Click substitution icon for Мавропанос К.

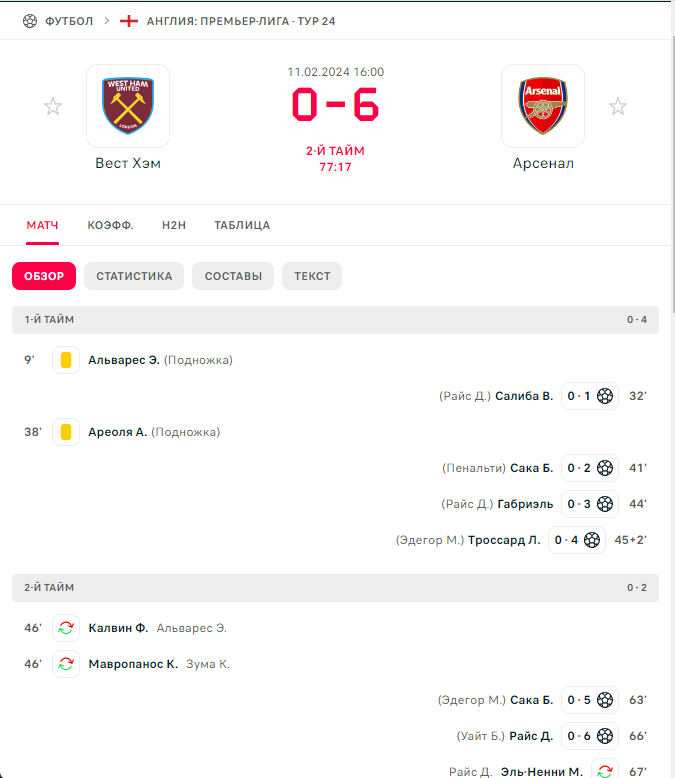(66, 664)
